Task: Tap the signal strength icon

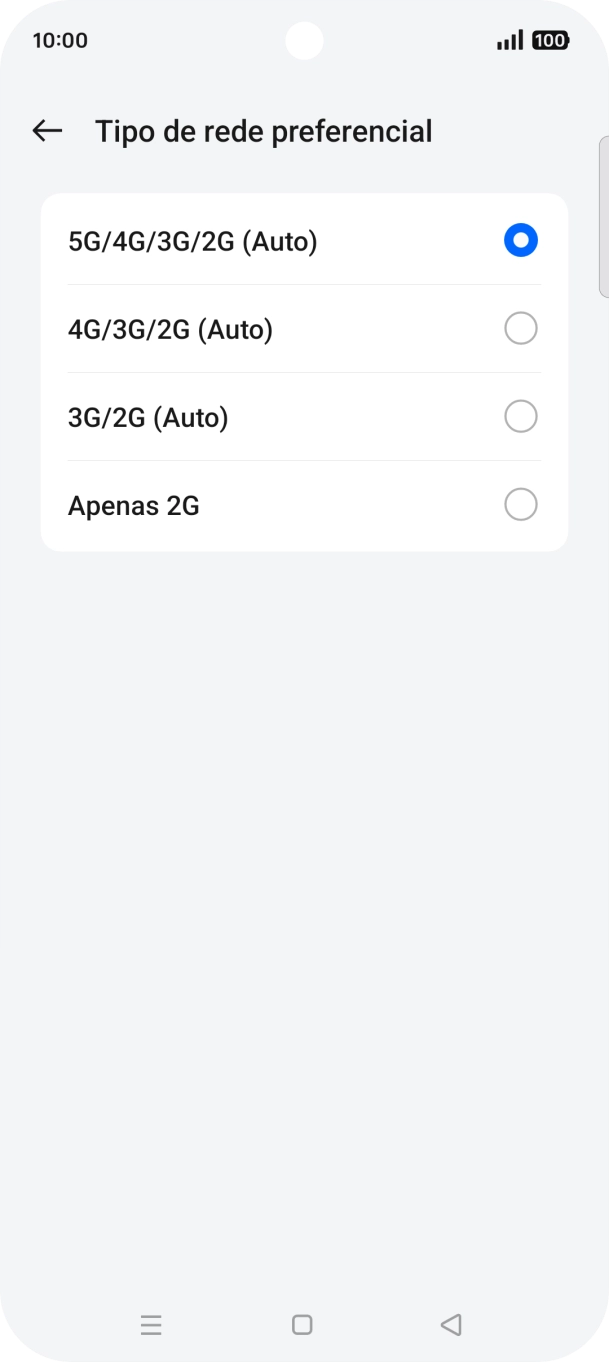Action: click(x=509, y=40)
